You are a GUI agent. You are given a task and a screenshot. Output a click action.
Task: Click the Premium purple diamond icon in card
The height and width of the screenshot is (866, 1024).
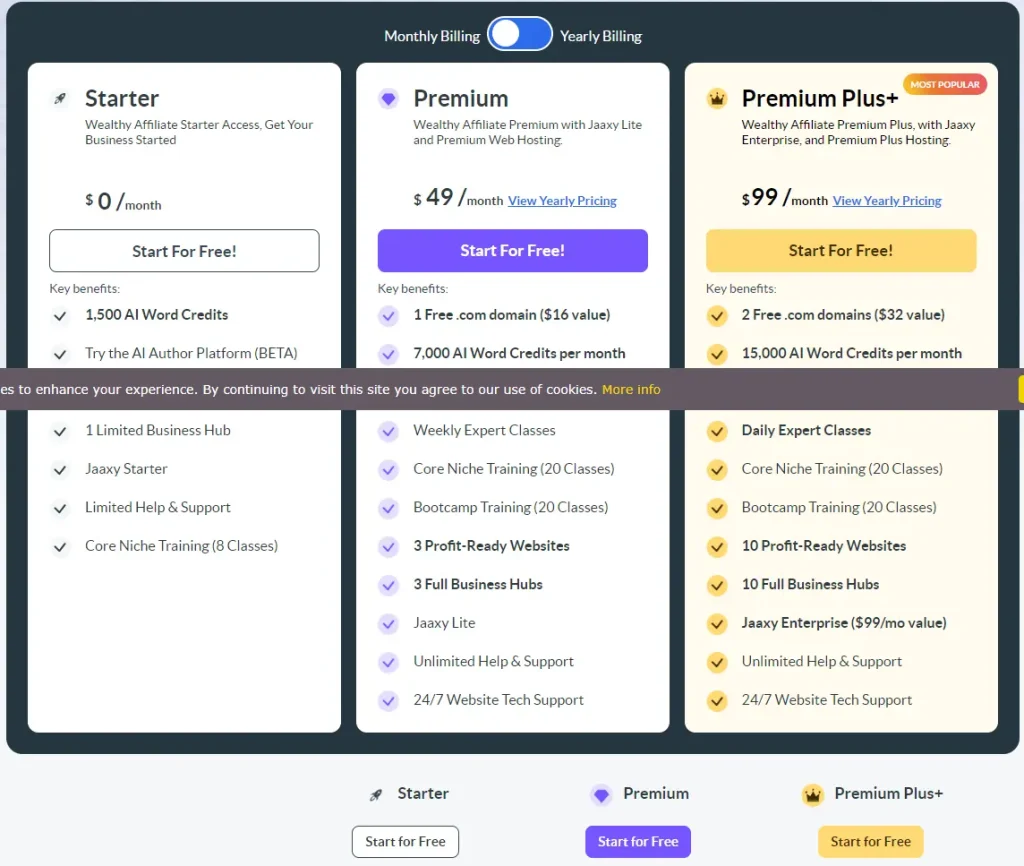click(388, 98)
